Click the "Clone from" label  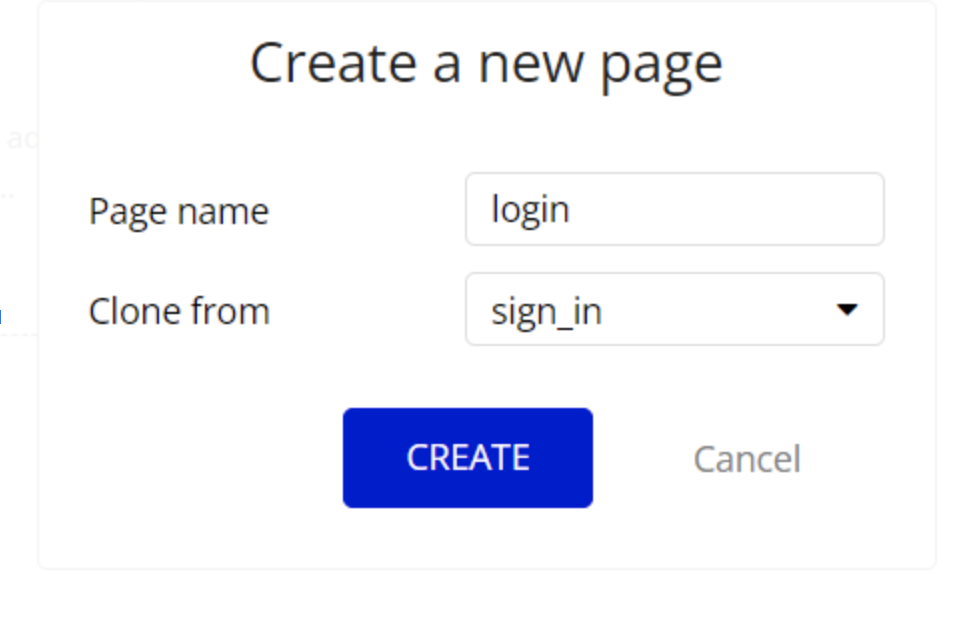coord(179,311)
